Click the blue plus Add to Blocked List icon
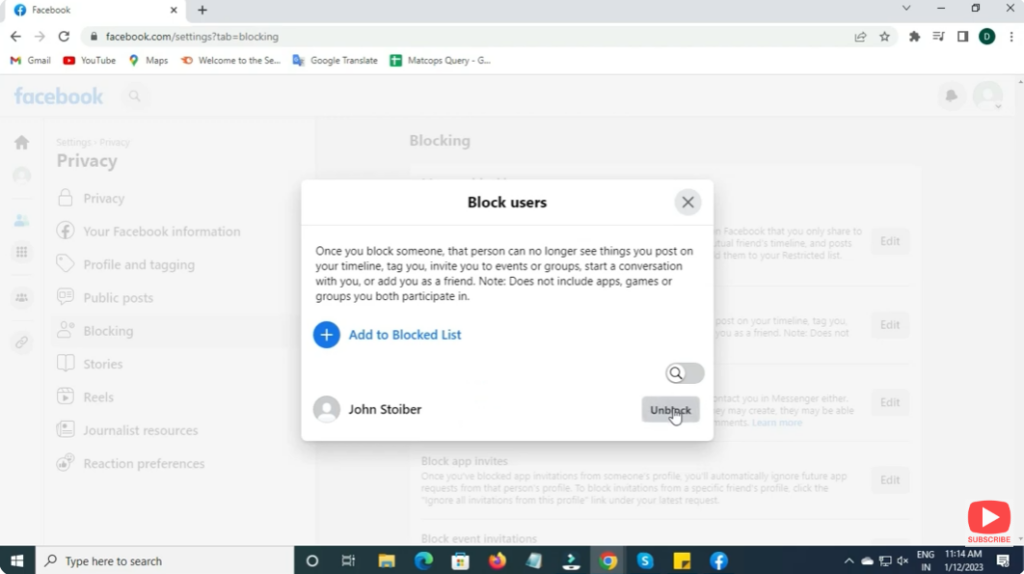Screen dimensions: 1024x574 (326, 335)
